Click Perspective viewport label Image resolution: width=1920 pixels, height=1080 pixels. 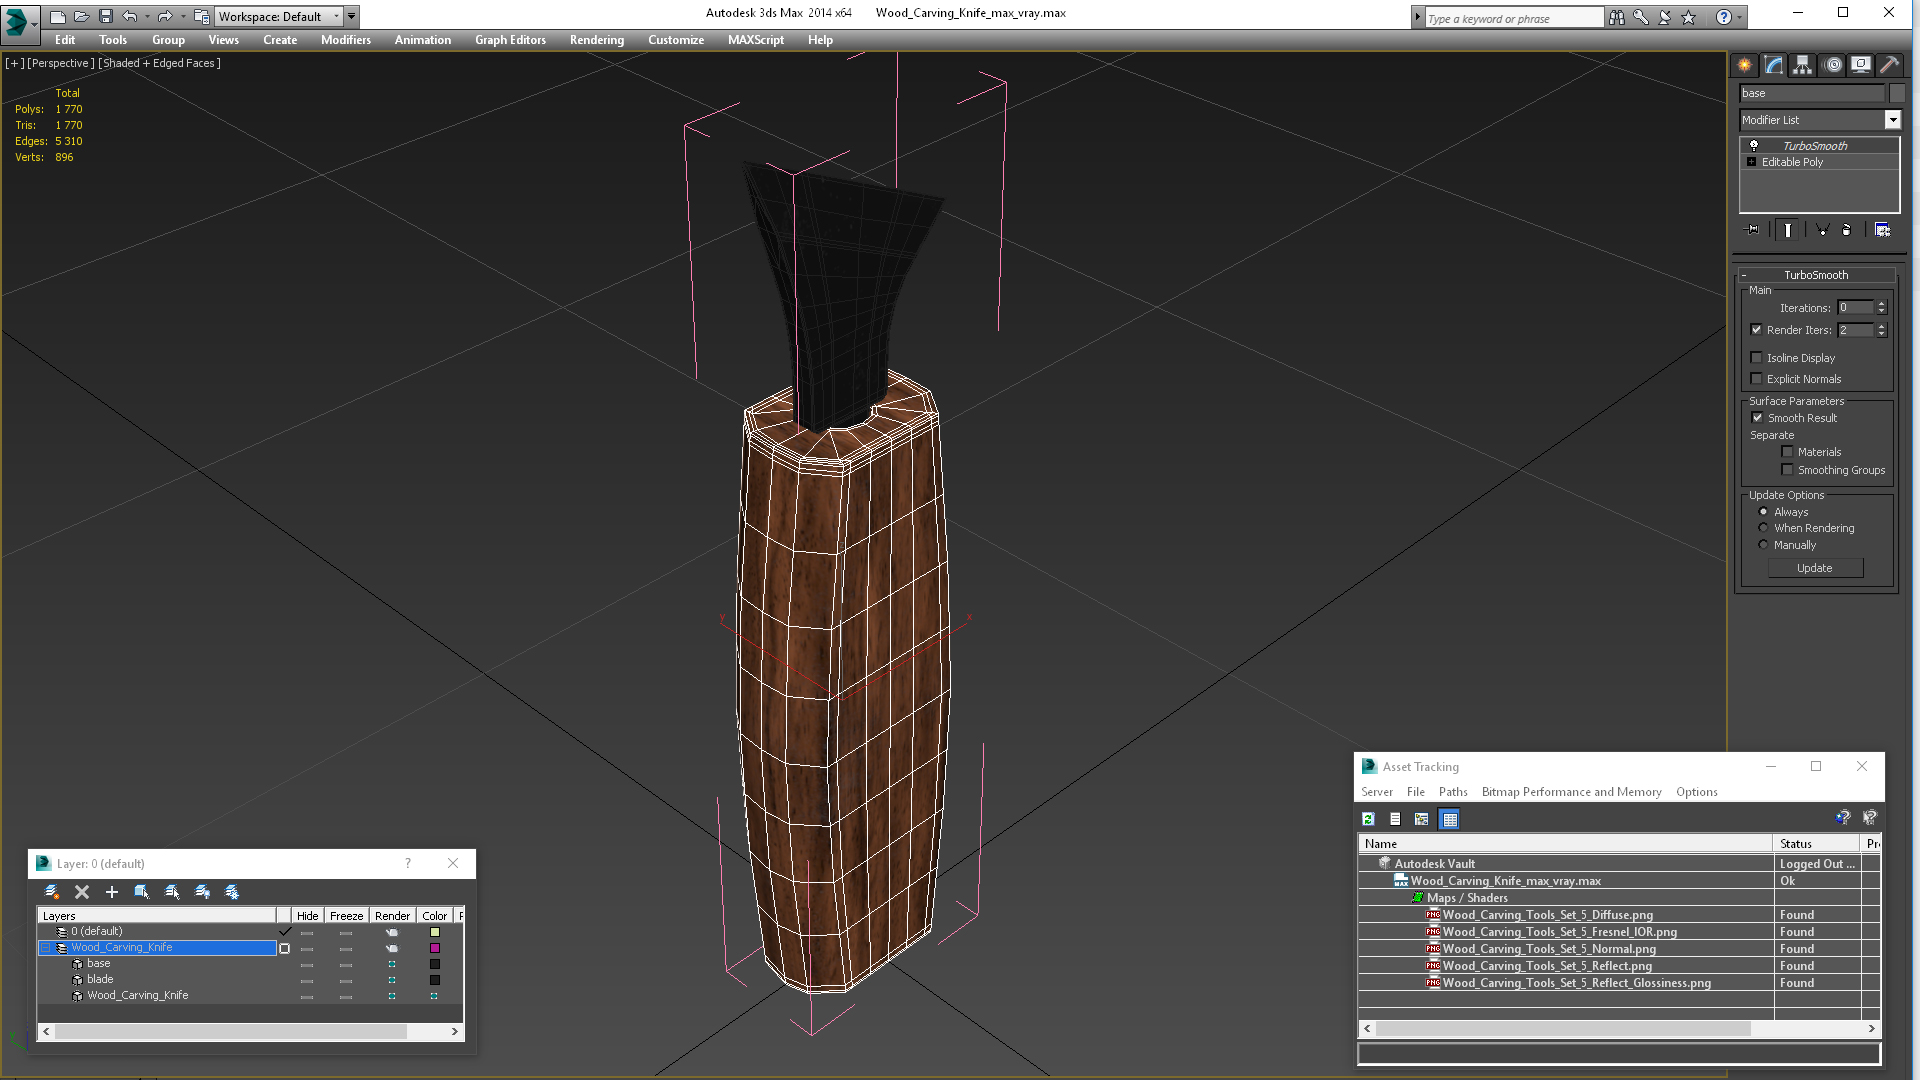61,63
